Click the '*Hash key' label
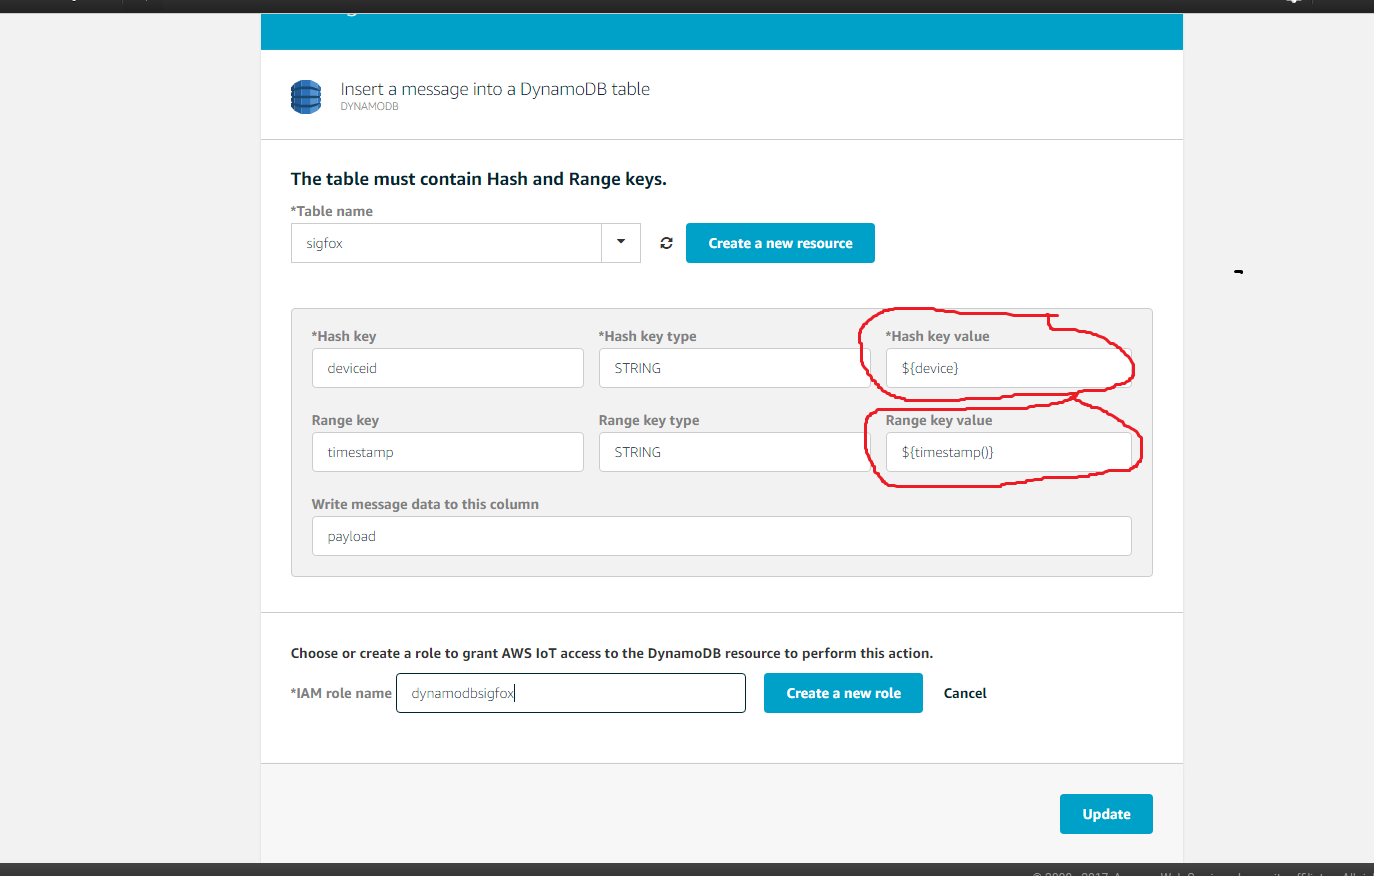The height and width of the screenshot is (876, 1374). (343, 336)
